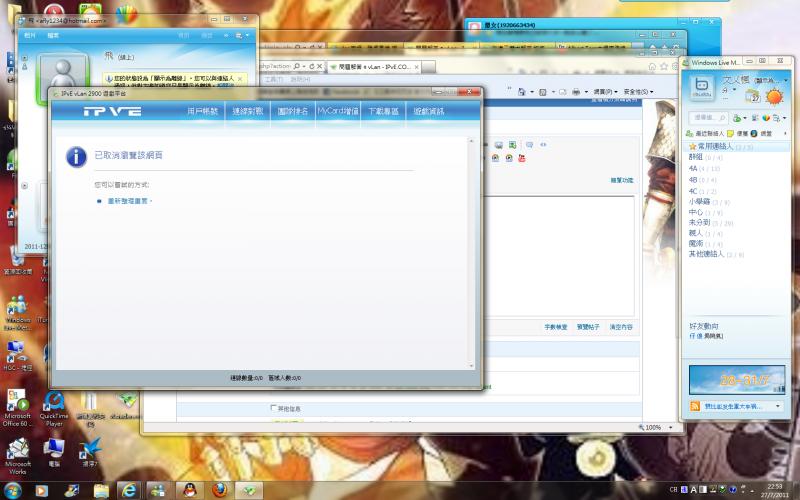This screenshot has width=800, height=500.
Task: Open MyCard增值 tab in IPvE
Action: pyautogui.click(x=338, y=111)
